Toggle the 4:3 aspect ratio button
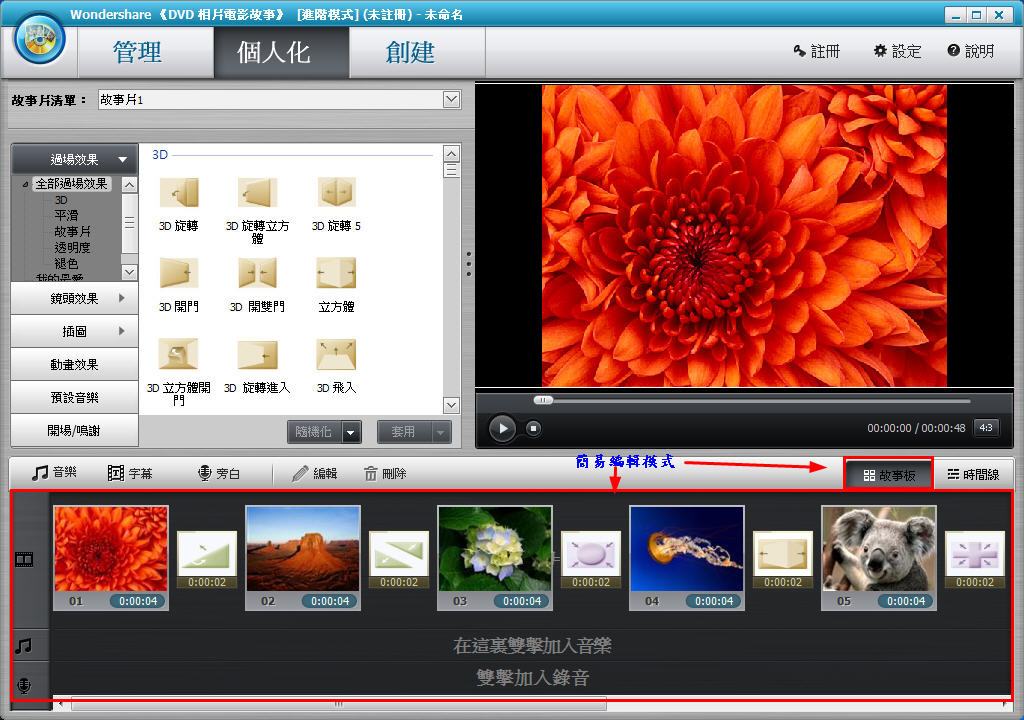1024x720 pixels. pos(985,428)
